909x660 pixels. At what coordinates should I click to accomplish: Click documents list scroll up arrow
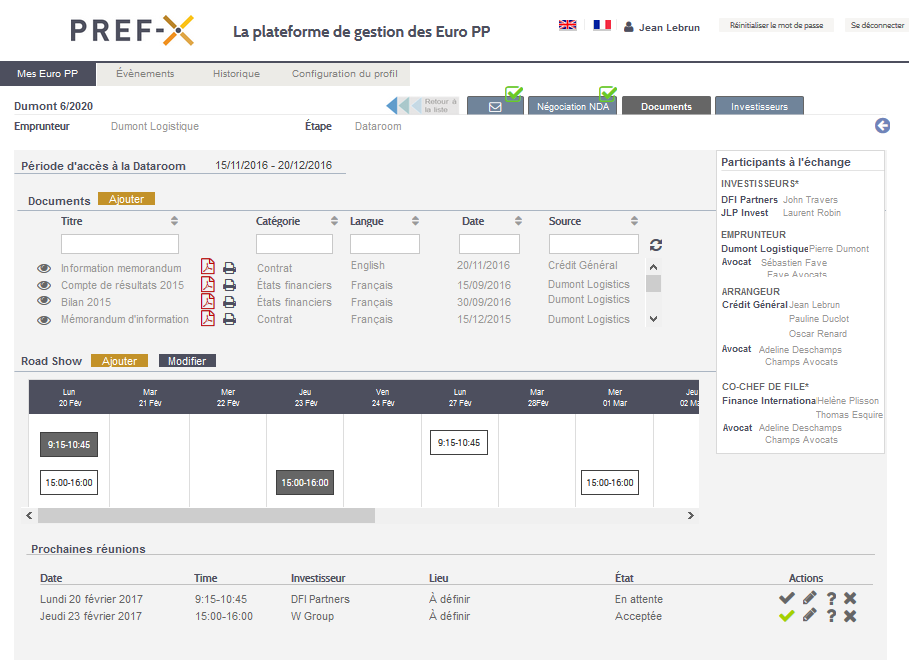[653, 267]
